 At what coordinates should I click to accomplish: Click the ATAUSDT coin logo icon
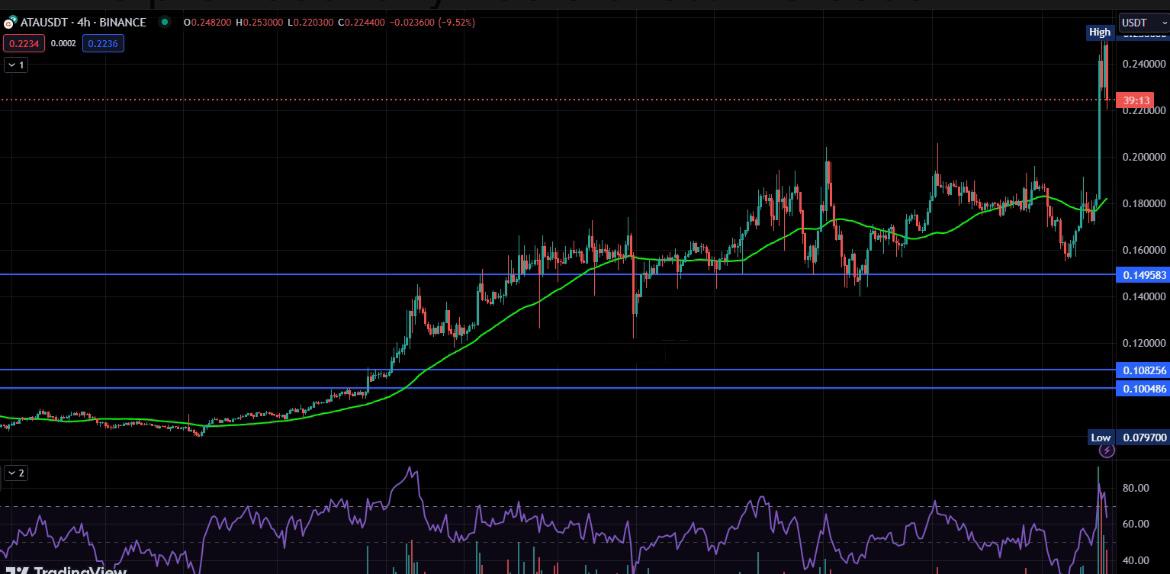(x=10, y=22)
